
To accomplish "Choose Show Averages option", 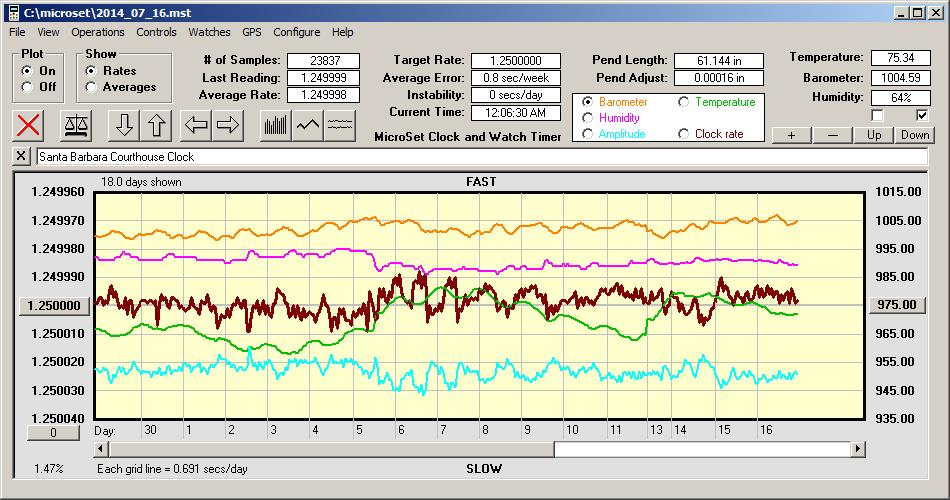I will click(x=91, y=87).
